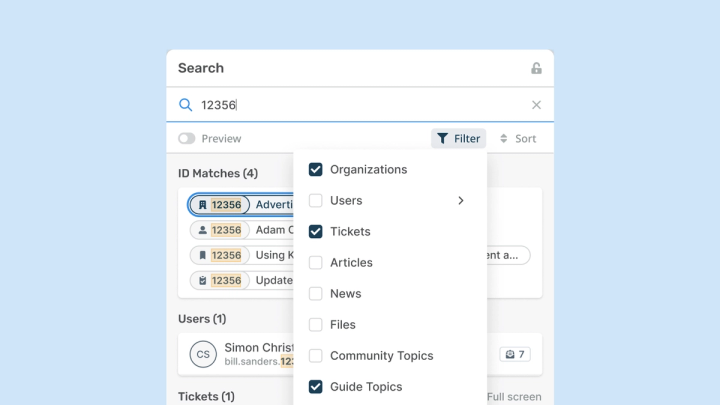Click the organization icon on the Advertising match

pos(202,205)
